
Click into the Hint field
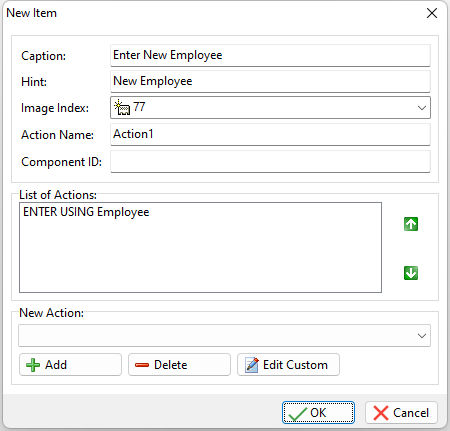pos(270,81)
